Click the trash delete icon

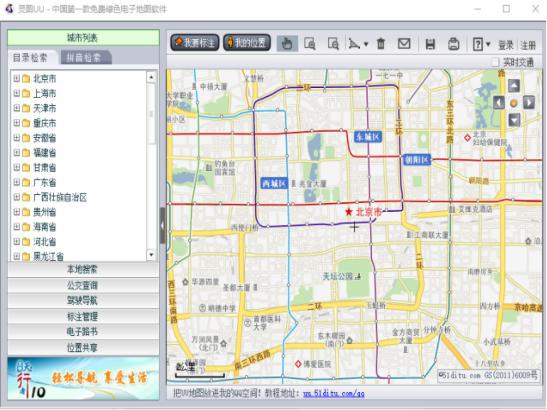381,44
